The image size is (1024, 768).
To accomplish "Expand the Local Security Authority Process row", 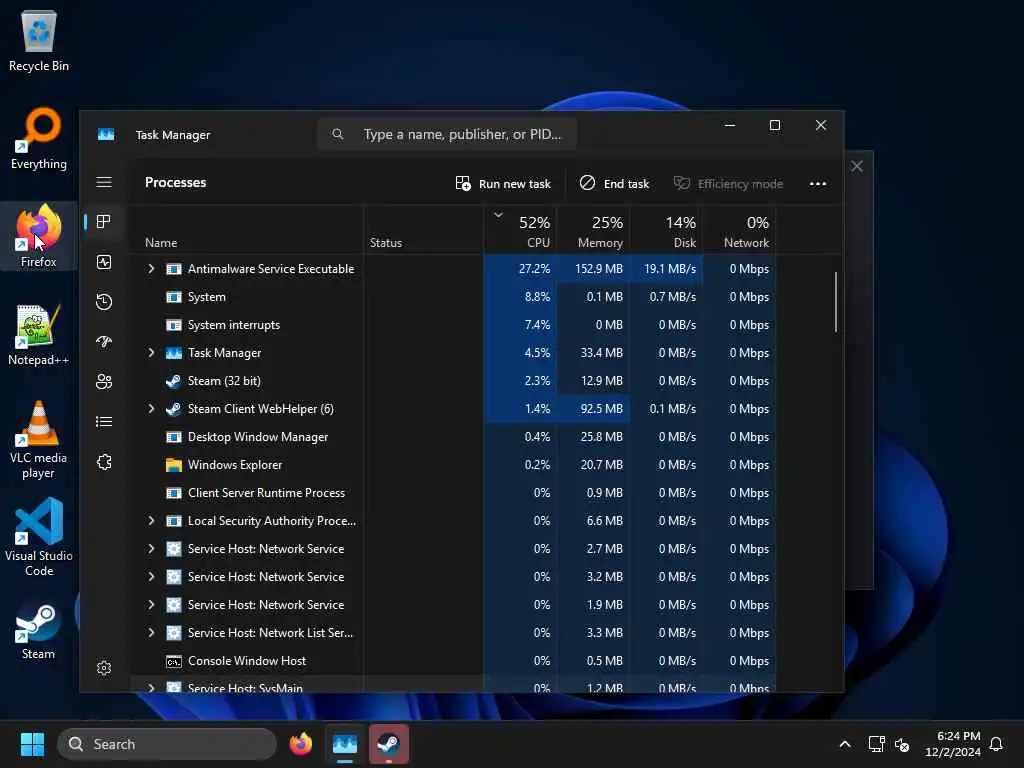I will point(151,521).
